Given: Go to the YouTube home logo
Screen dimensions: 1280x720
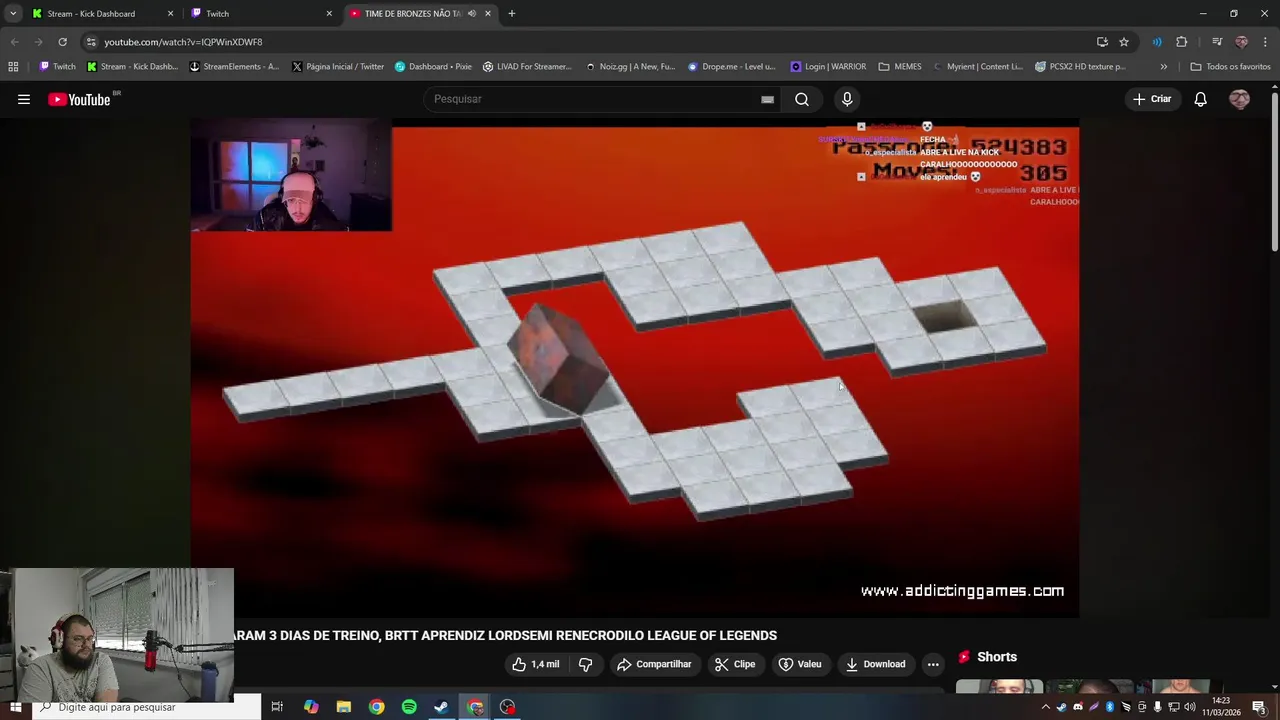Looking at the screenshot, I should coord(80,99).
